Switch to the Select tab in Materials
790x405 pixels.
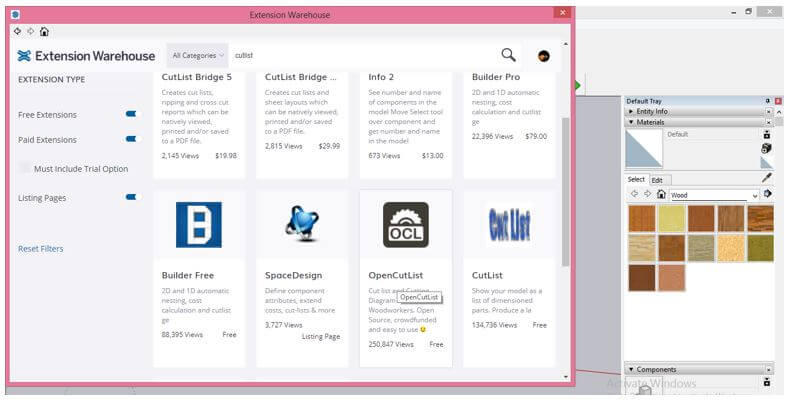tap(636, 179)
